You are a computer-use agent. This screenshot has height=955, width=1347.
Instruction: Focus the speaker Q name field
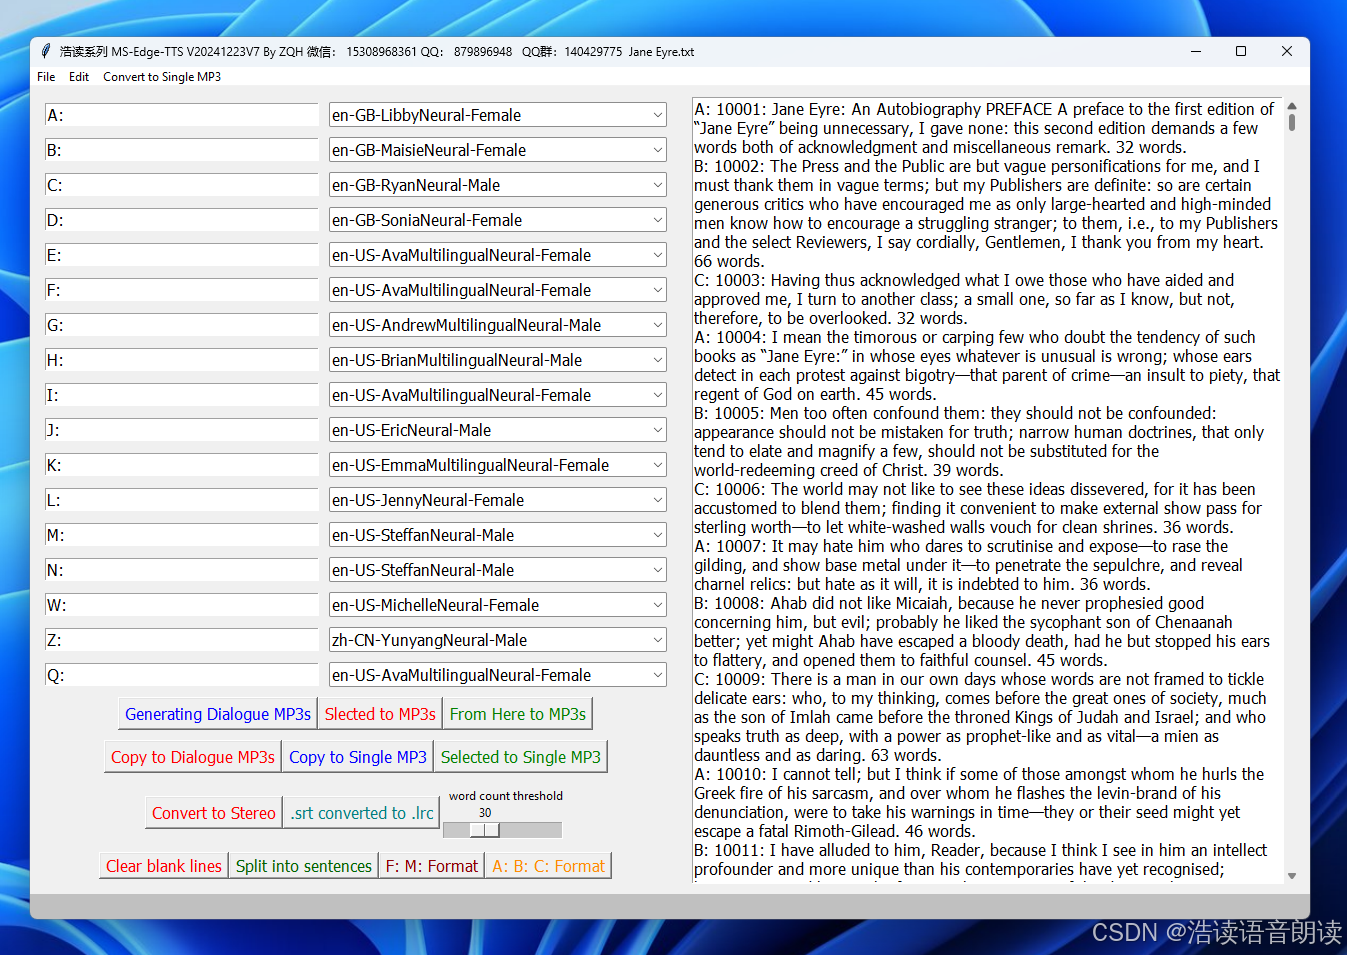pyautogui.click(x=182, y=675)
